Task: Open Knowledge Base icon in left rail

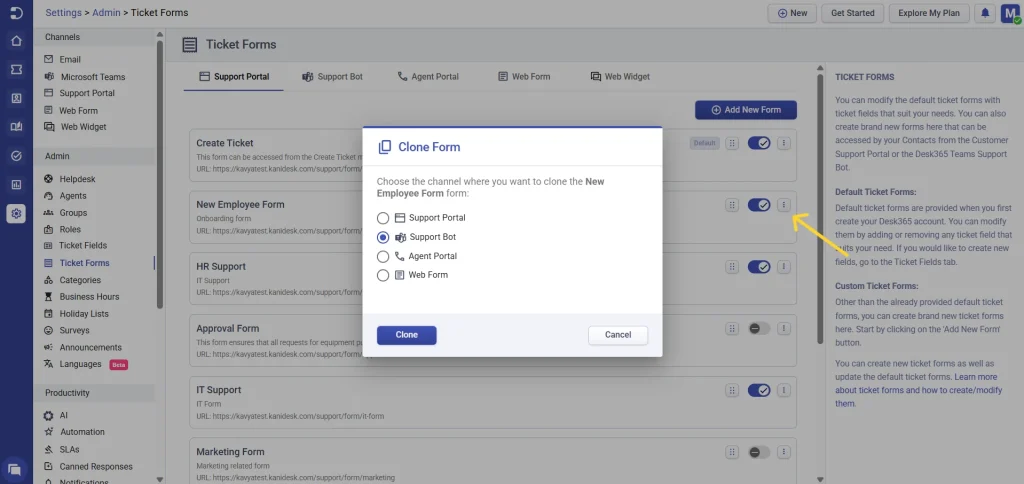Action: [x=16, y=127]
